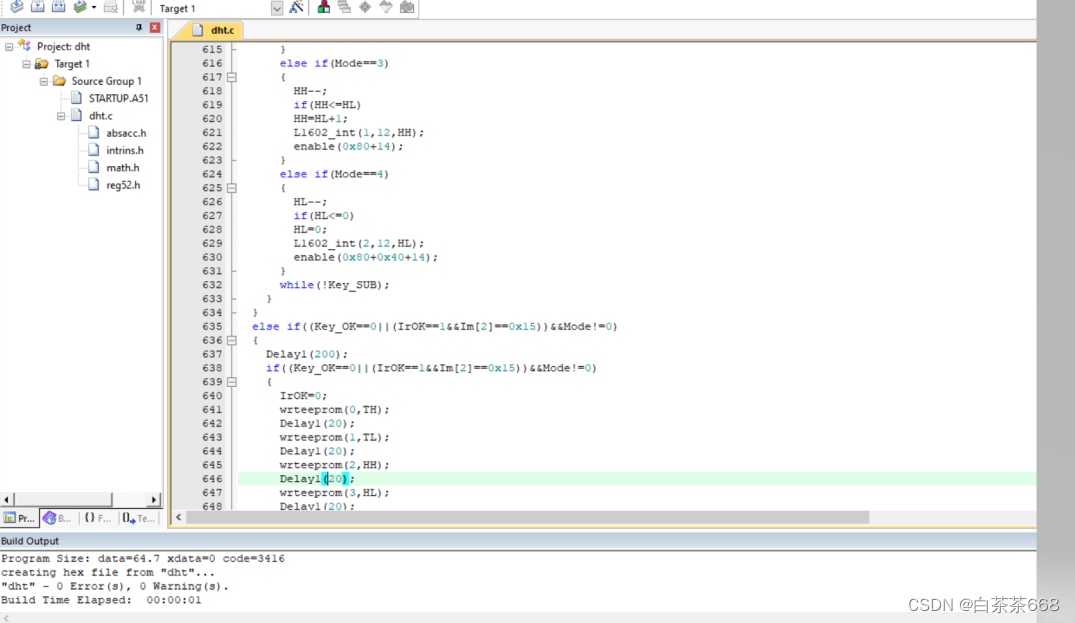Image resolution: width=1075 pixels, height=623 pixels.
Task: Click the Rebuild all target files icon
Action: [58, 7]
